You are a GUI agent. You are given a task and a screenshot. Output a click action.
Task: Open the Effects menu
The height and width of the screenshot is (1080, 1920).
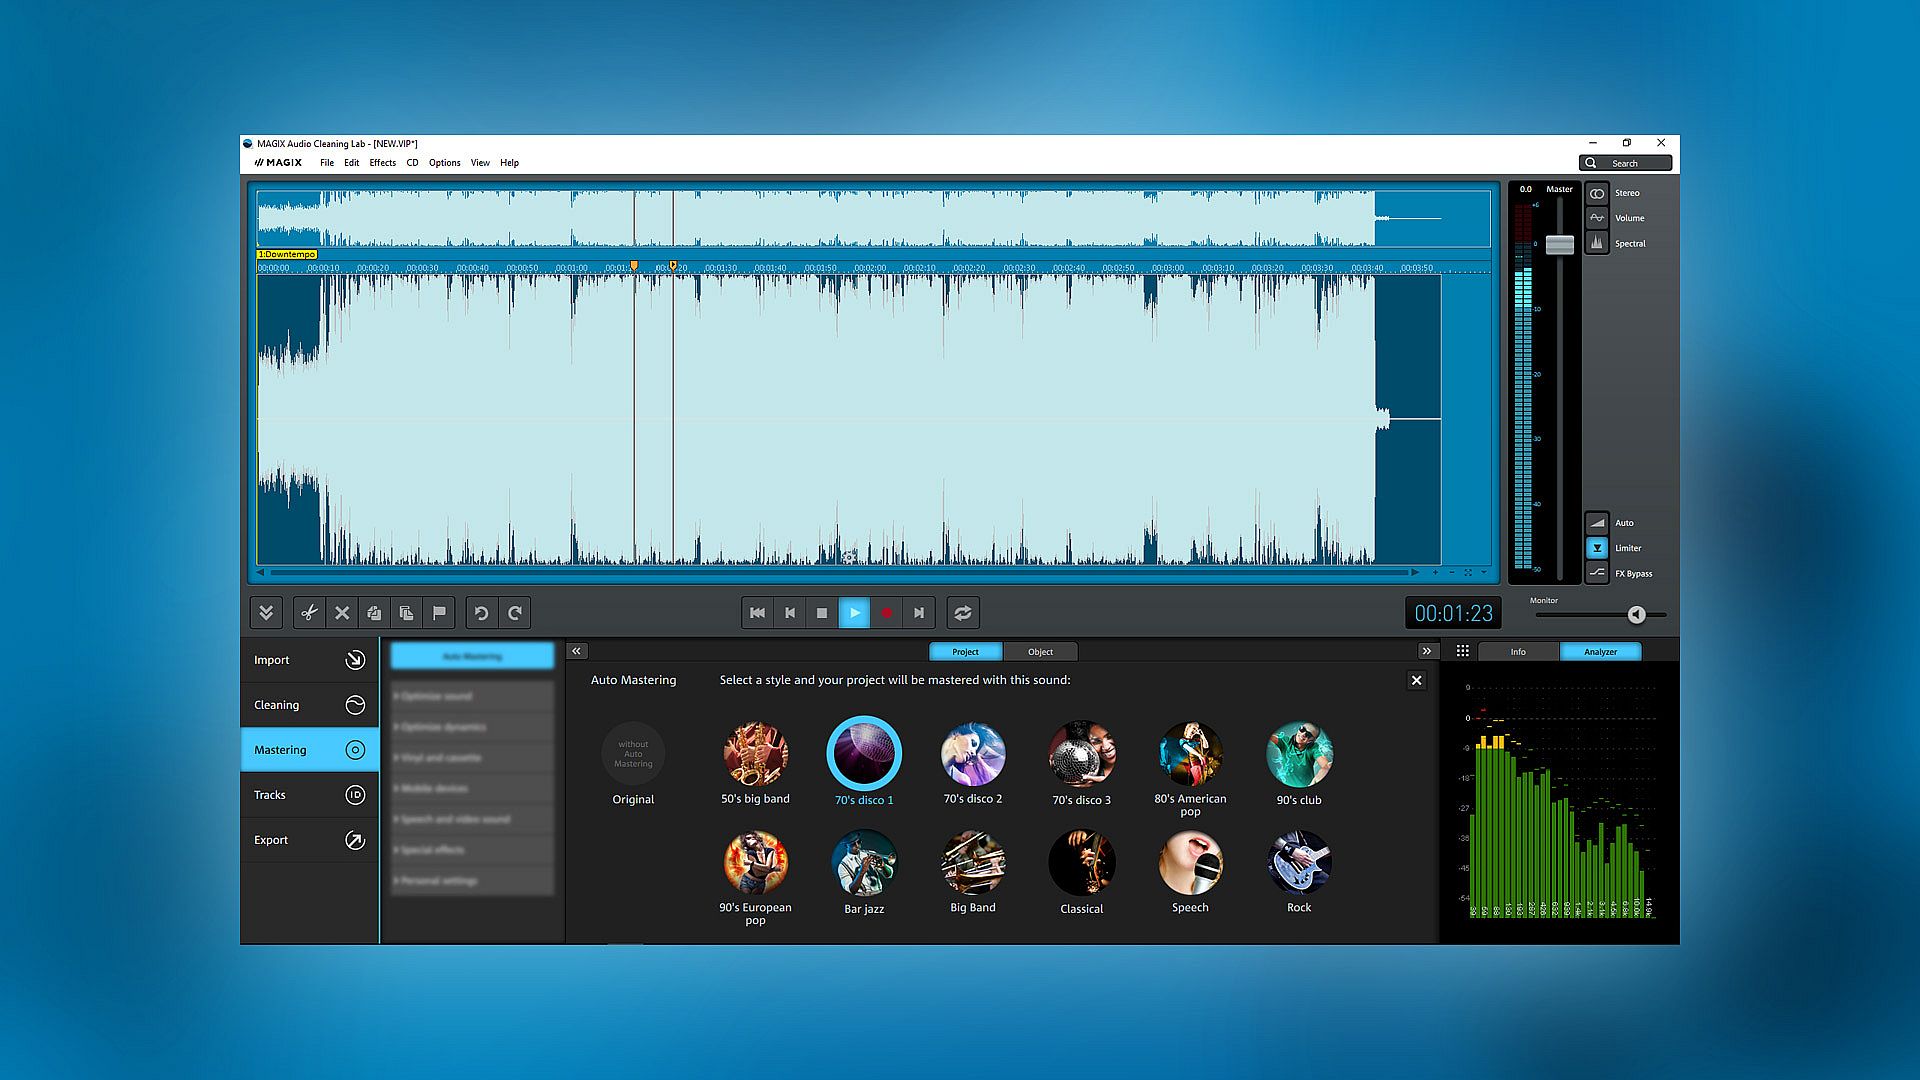pyautogui.click(x=382, y=163)
